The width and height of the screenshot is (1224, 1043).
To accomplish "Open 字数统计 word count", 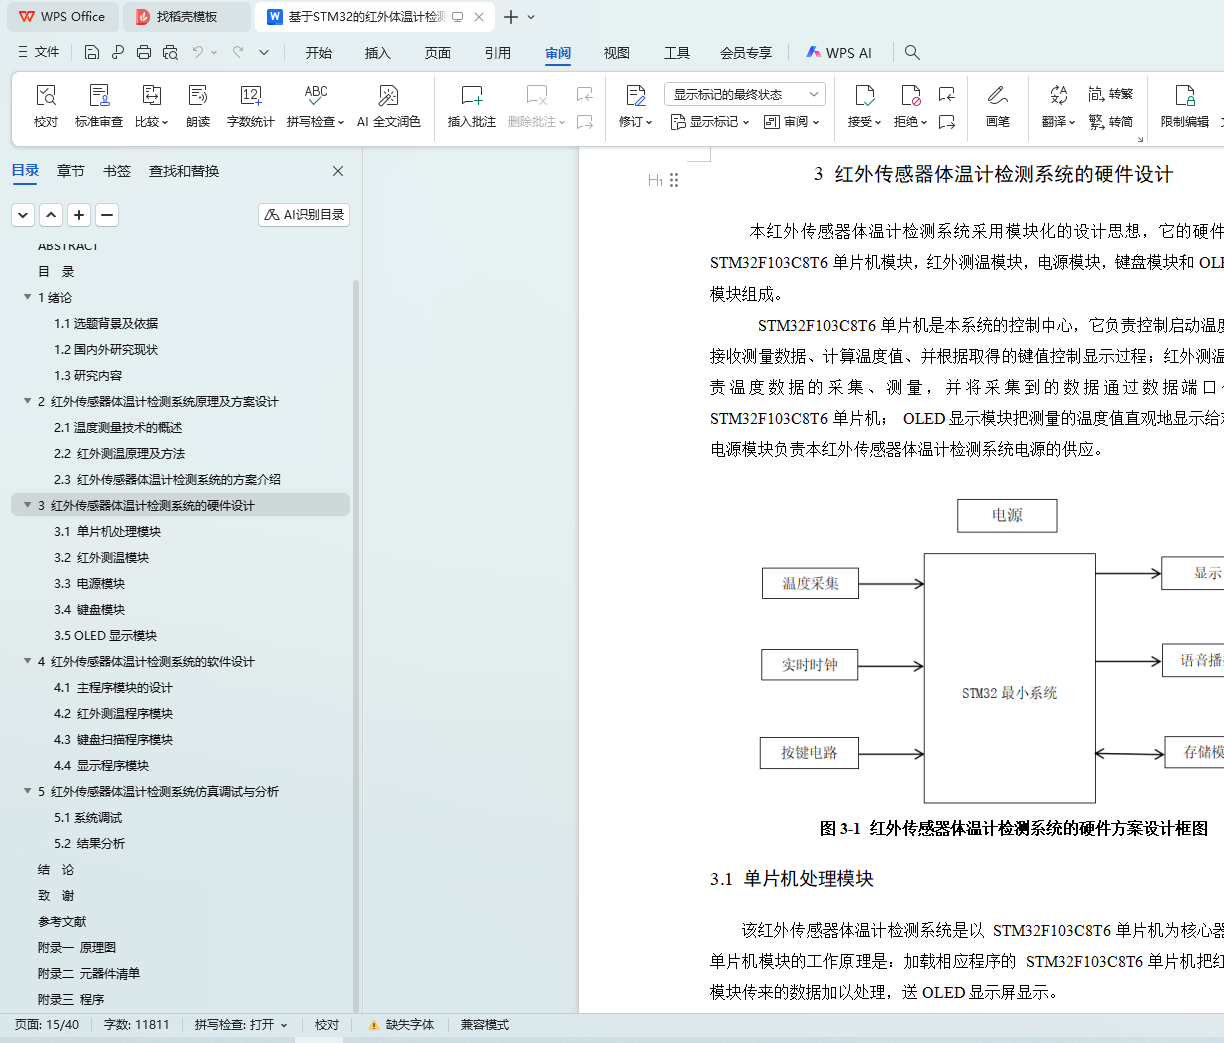I will [x=250, y=106].
